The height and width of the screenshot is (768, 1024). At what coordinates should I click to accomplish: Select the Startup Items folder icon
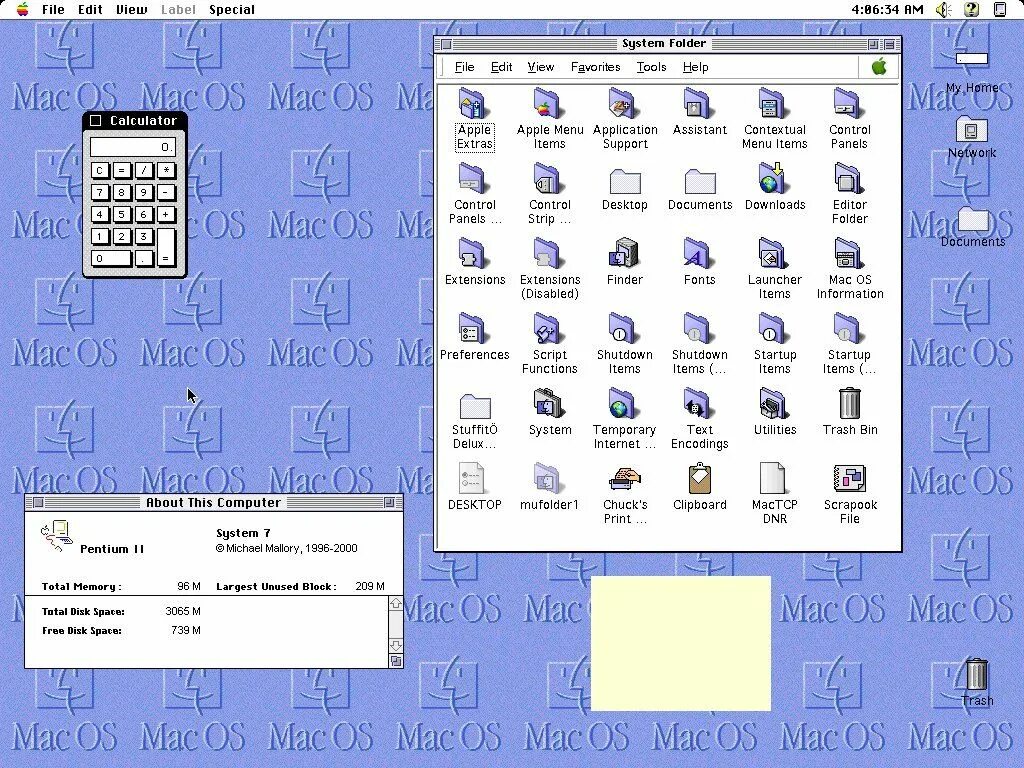click(774, 329)
